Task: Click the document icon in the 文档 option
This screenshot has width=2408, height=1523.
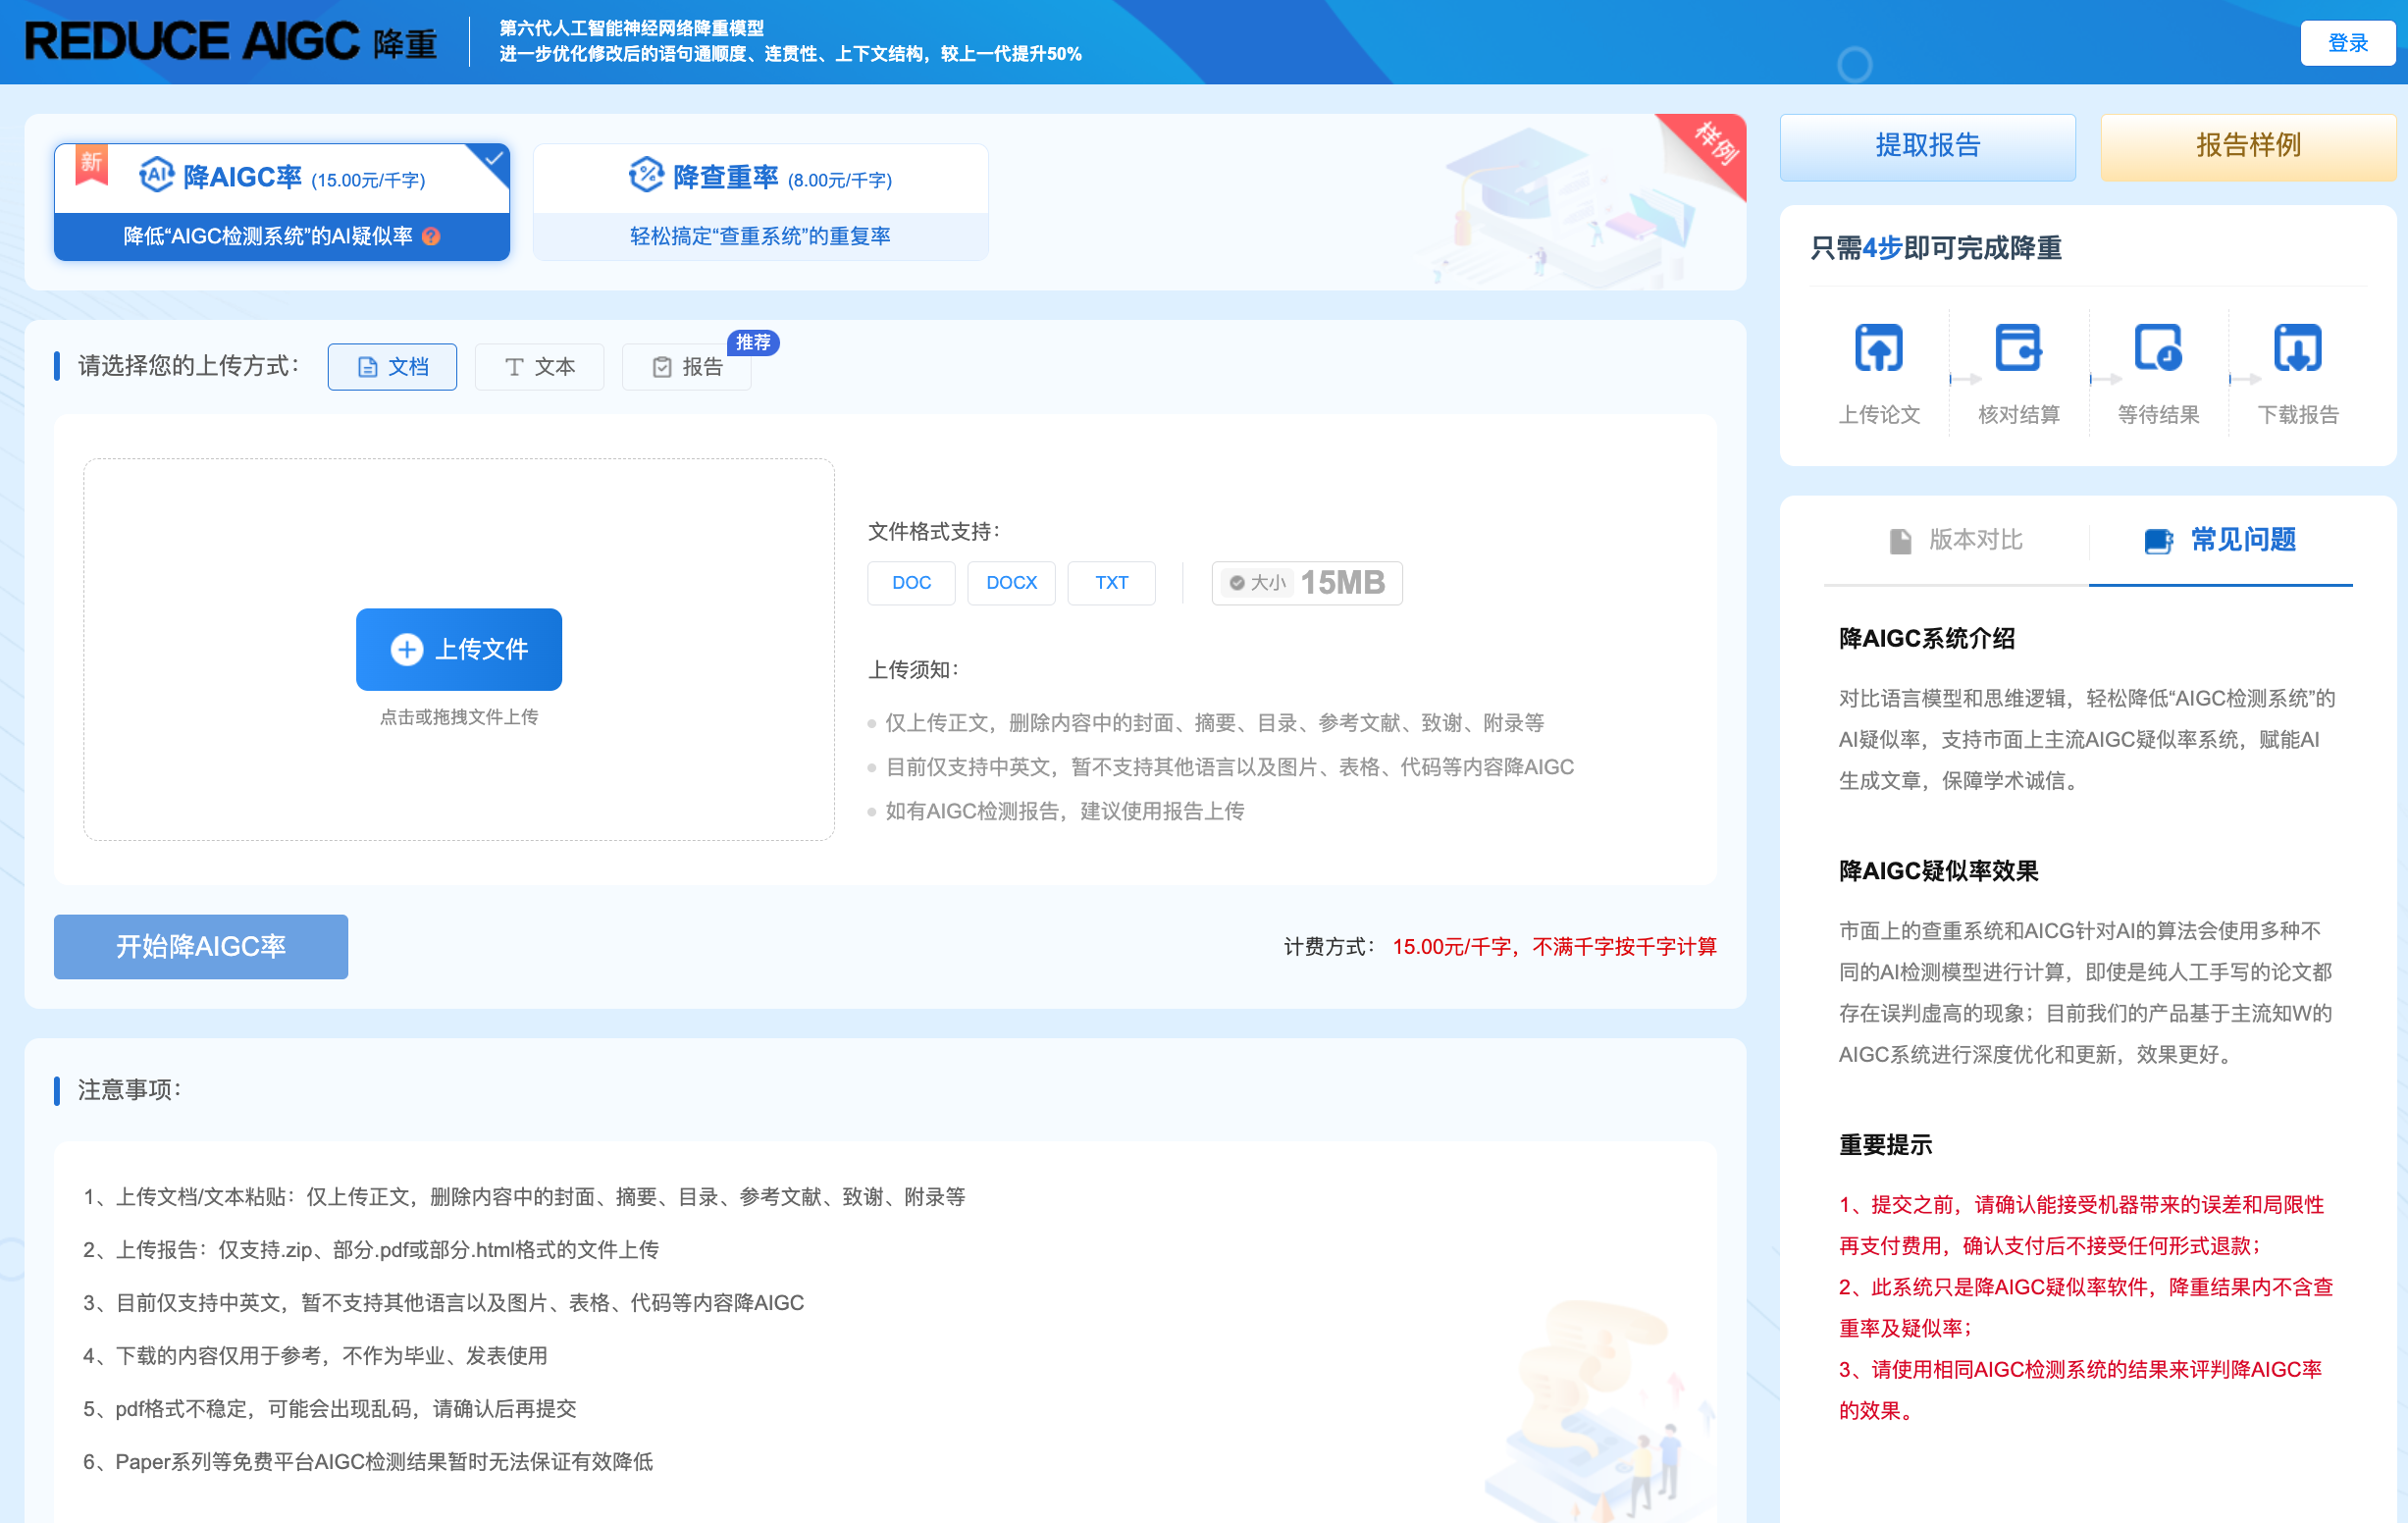Action: [x=367, y=367]
